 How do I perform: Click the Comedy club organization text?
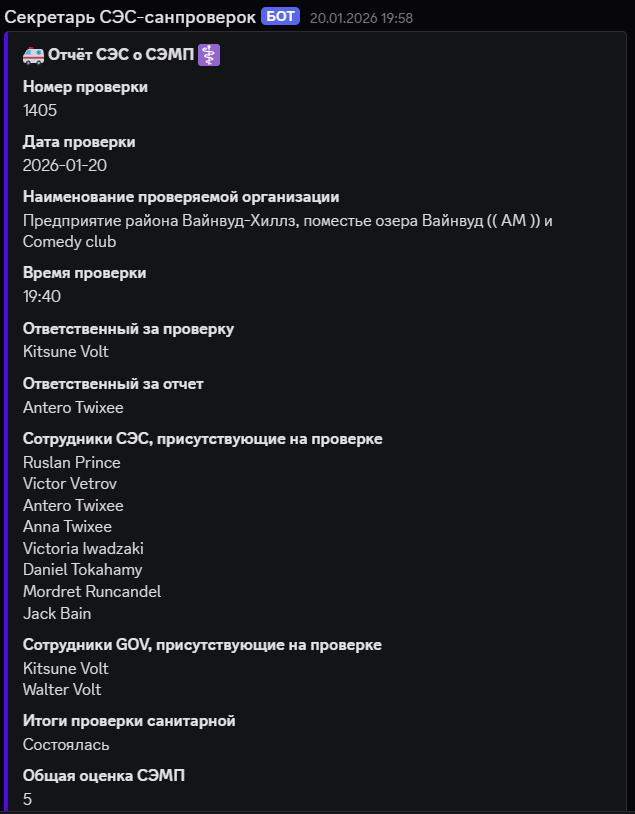point(70,242)
